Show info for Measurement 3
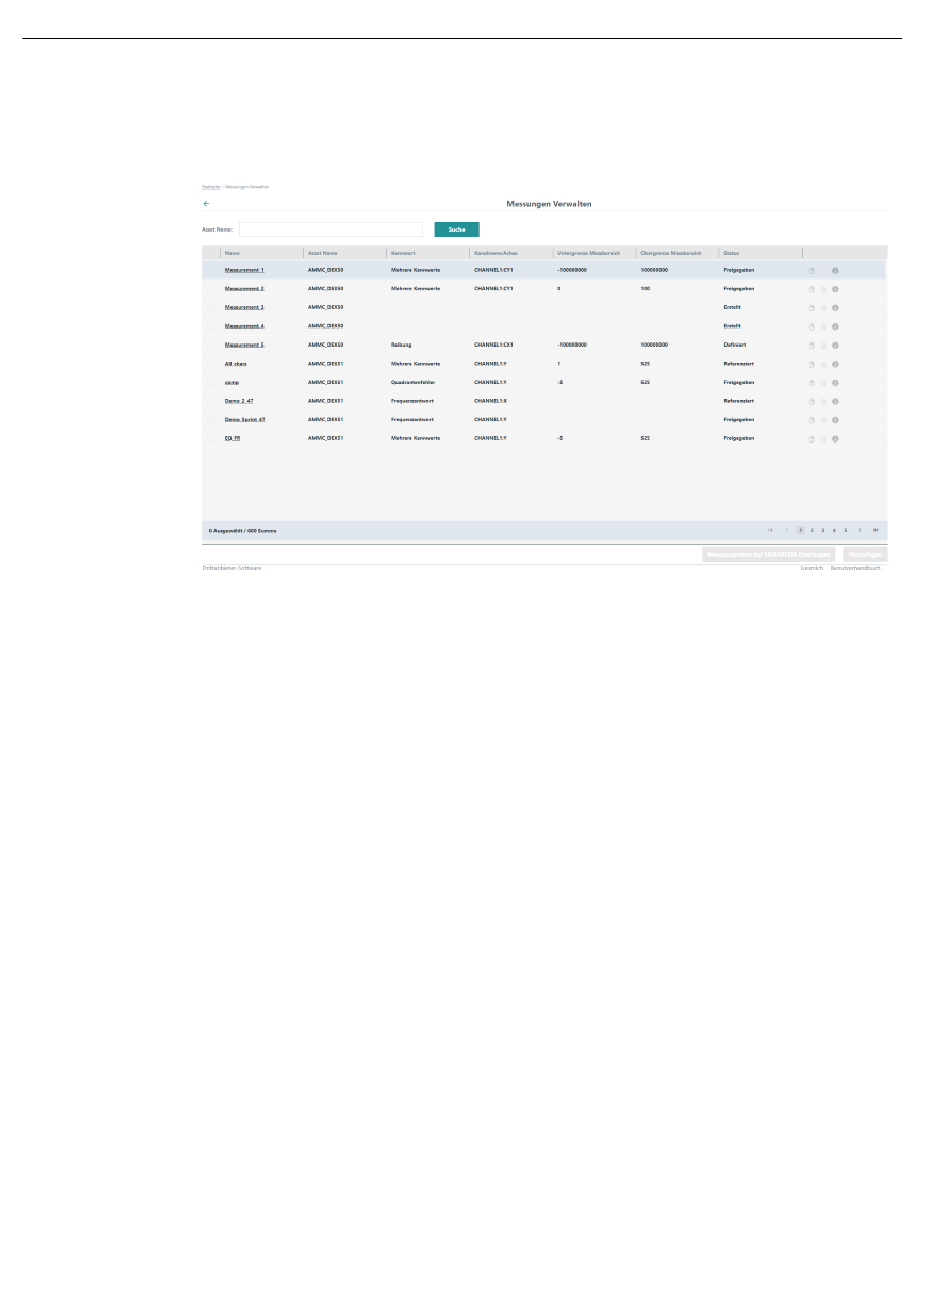Screen dimensions: 950x1301 click(x=835, y=308)
